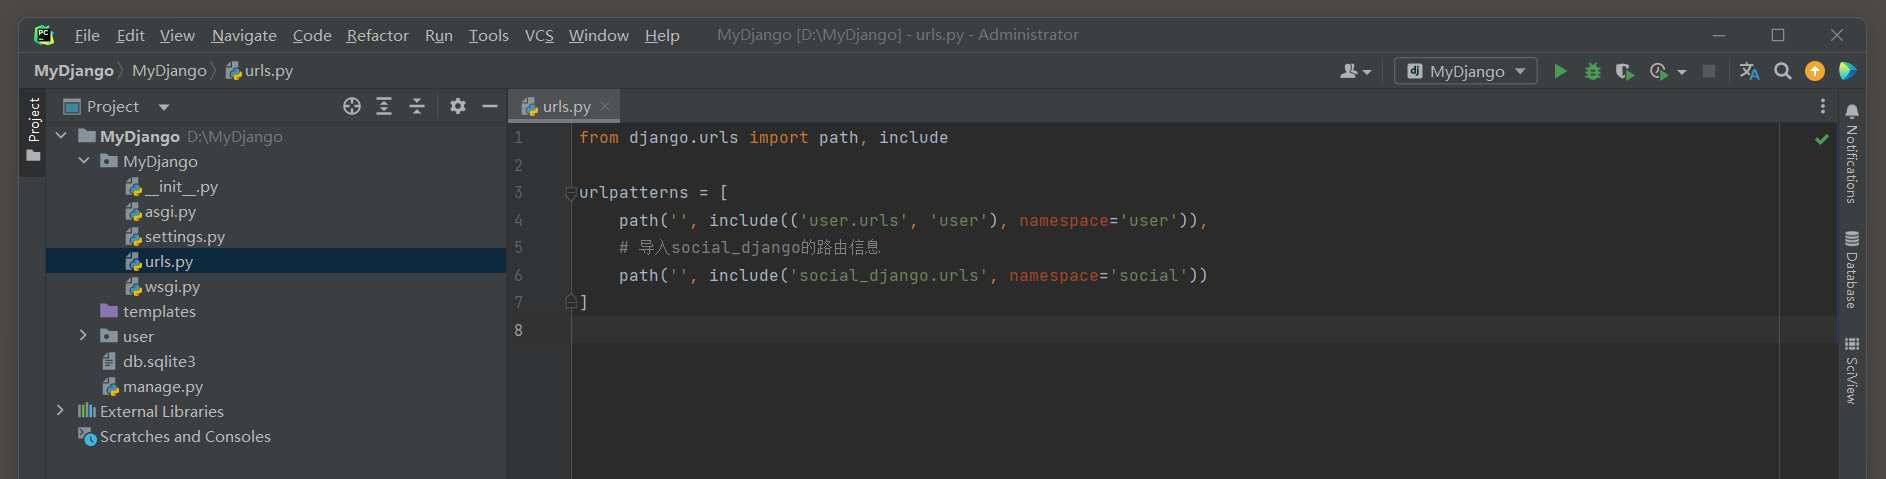Click the profiler run icon
This screenshot has height=479, width=1886.
1659,71
